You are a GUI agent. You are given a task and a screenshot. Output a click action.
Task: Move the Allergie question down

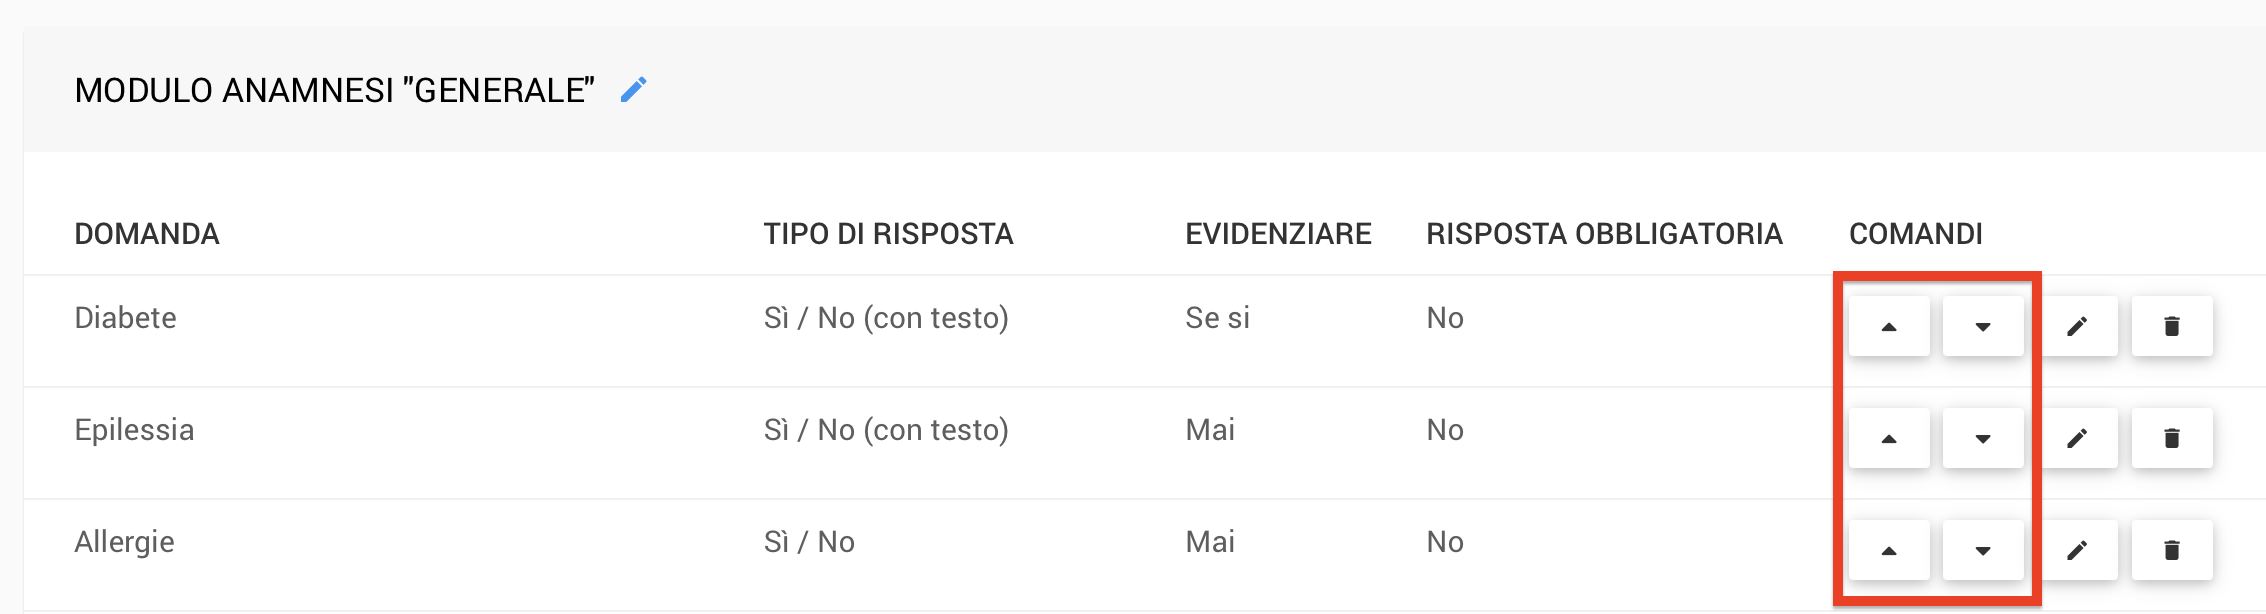tap(1983, 550)
